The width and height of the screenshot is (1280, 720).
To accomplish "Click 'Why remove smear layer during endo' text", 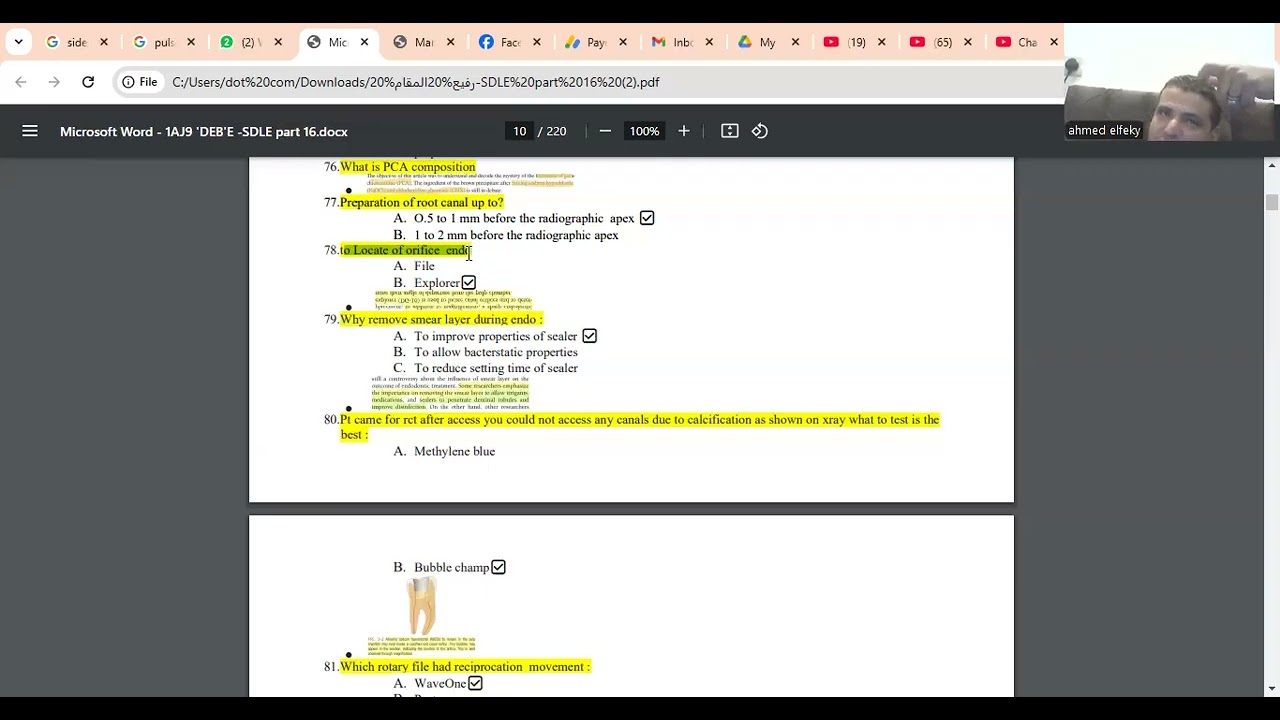I will (441, 319).
